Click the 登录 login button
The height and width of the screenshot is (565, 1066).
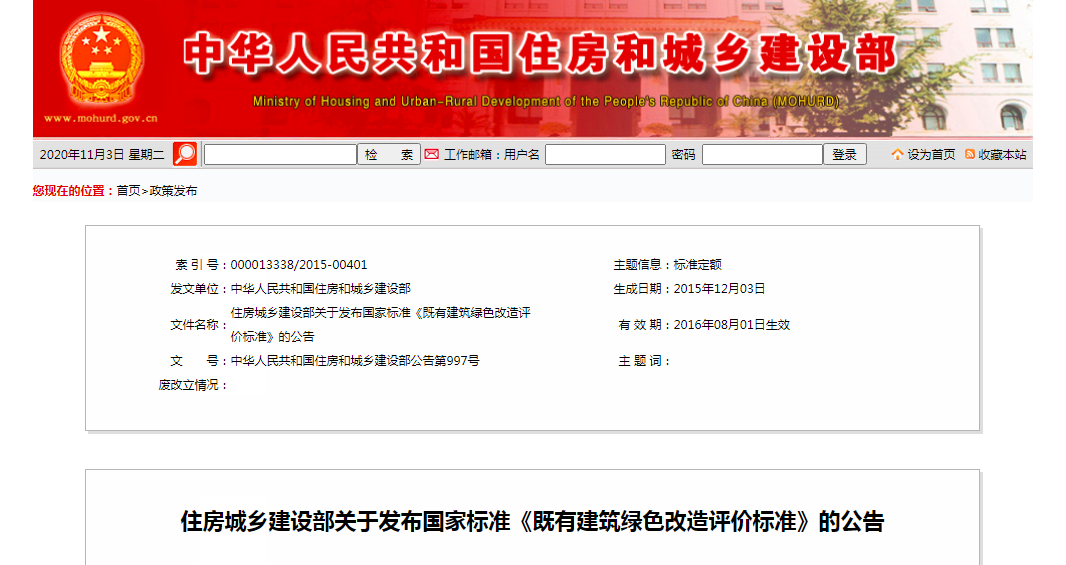click(x=844, y=154)
